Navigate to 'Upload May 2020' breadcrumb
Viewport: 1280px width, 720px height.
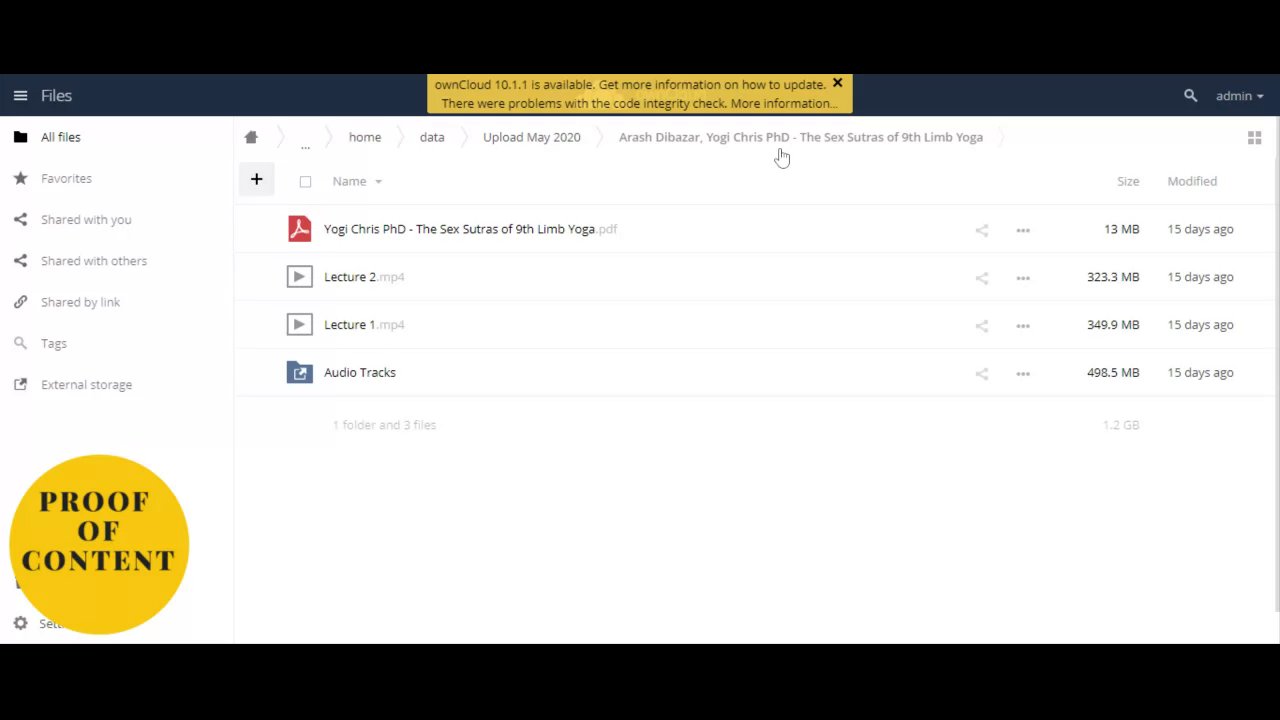pyautogui.click(x=532, y=137)
